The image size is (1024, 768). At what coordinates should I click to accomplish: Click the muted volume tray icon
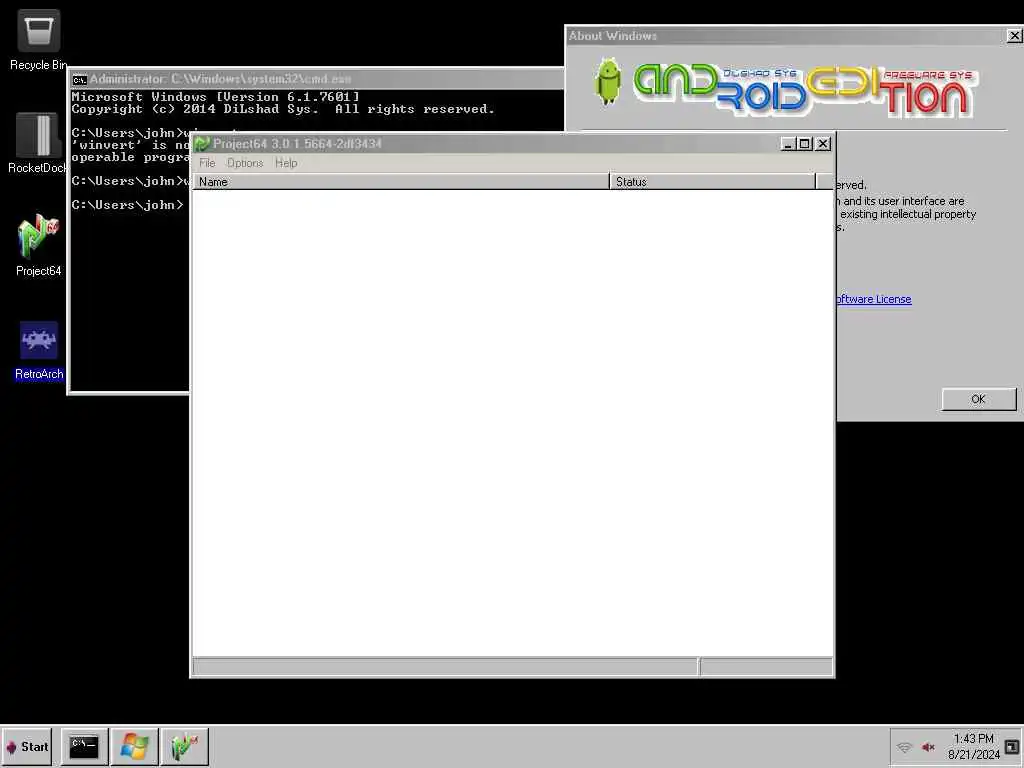(928, 747)
